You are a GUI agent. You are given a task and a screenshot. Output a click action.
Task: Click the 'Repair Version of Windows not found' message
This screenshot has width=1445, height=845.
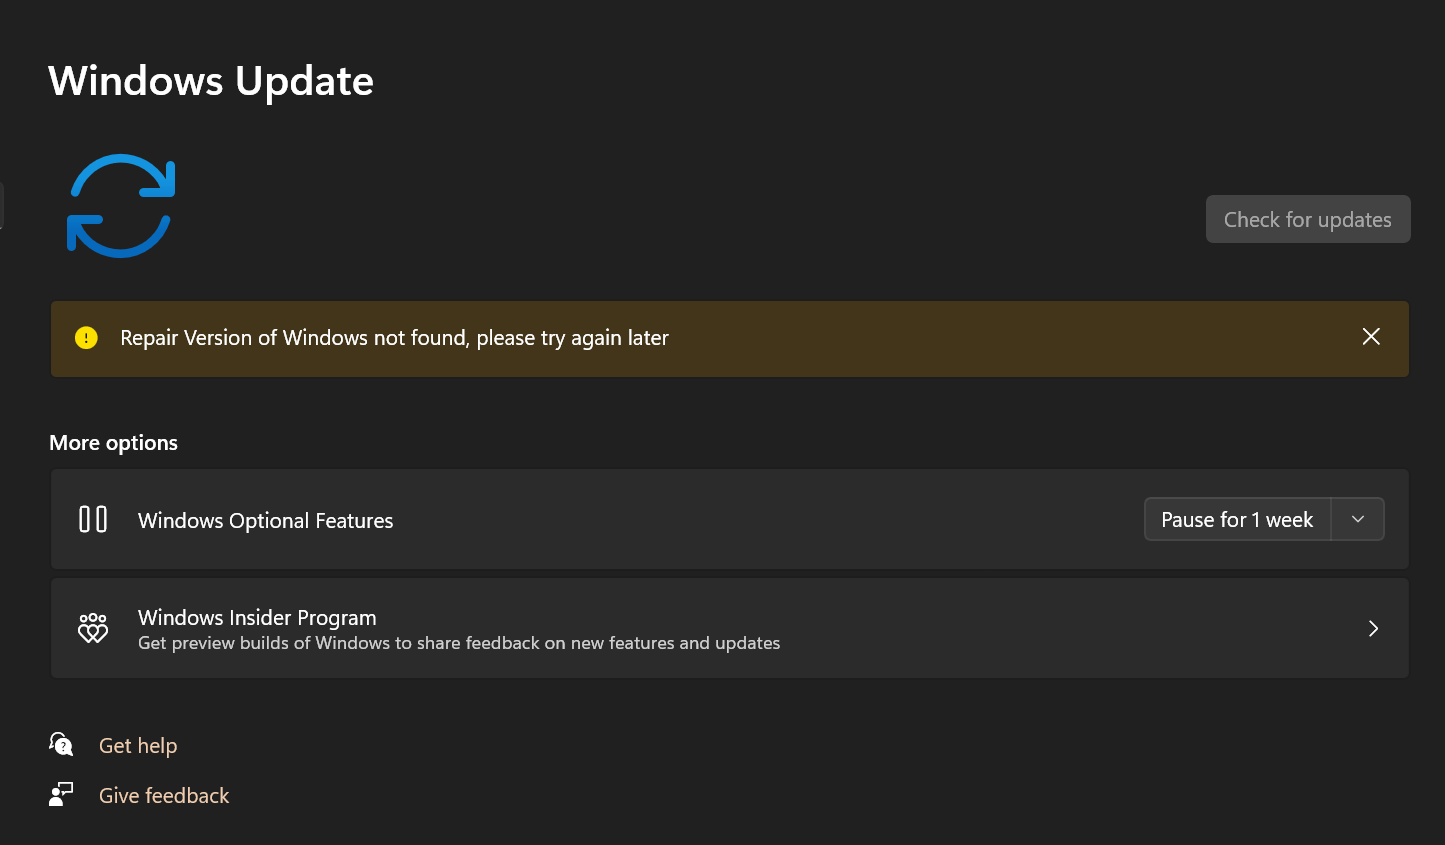pos(395,338)
